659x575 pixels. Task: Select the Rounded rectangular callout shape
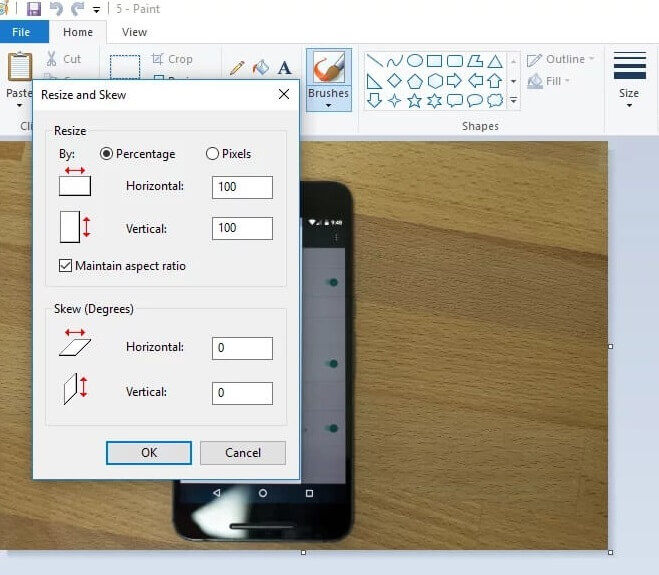(455, 101)
